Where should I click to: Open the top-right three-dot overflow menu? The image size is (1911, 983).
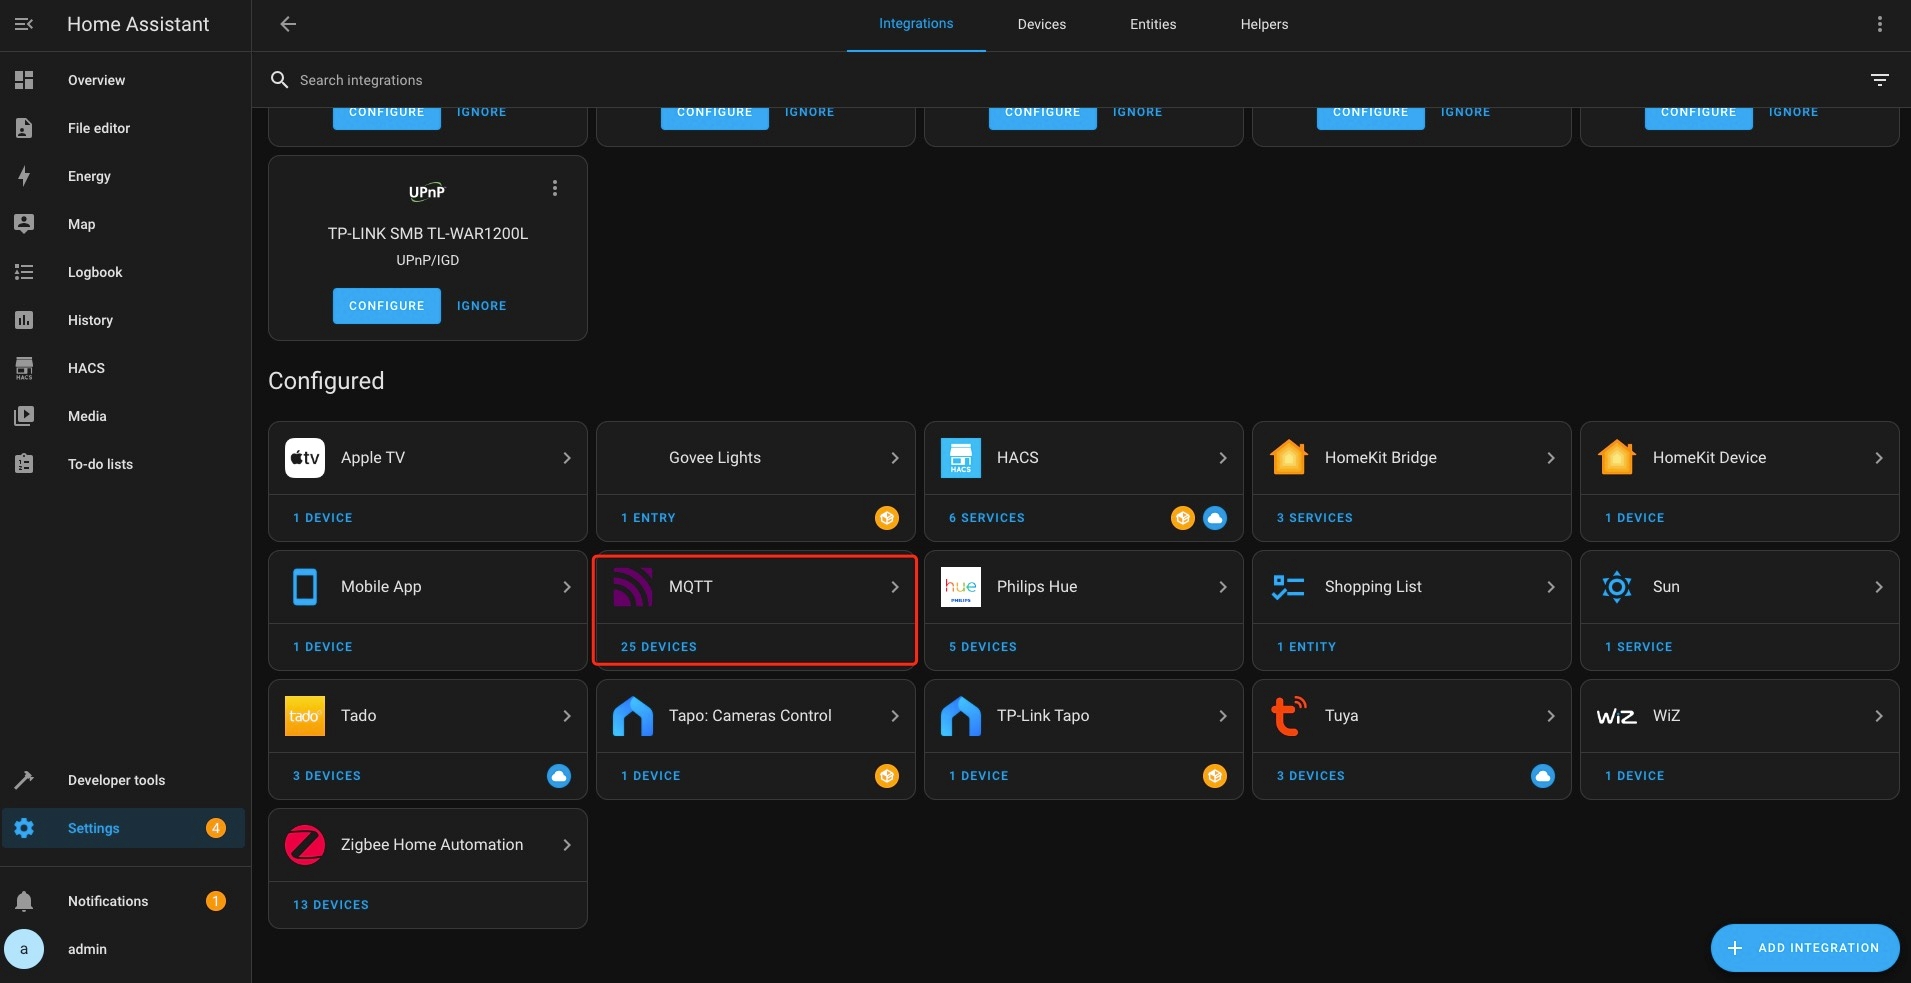click(1879, 24)
